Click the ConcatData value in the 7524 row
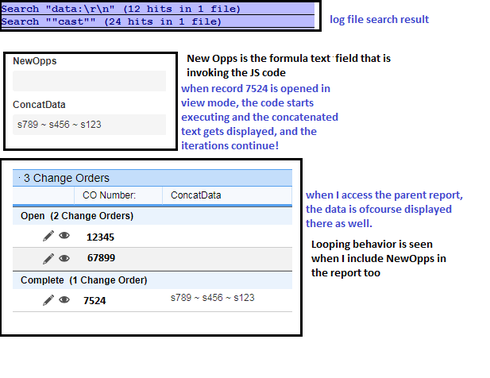The width and height of the screenshot is (490, 378). (212, 298)
